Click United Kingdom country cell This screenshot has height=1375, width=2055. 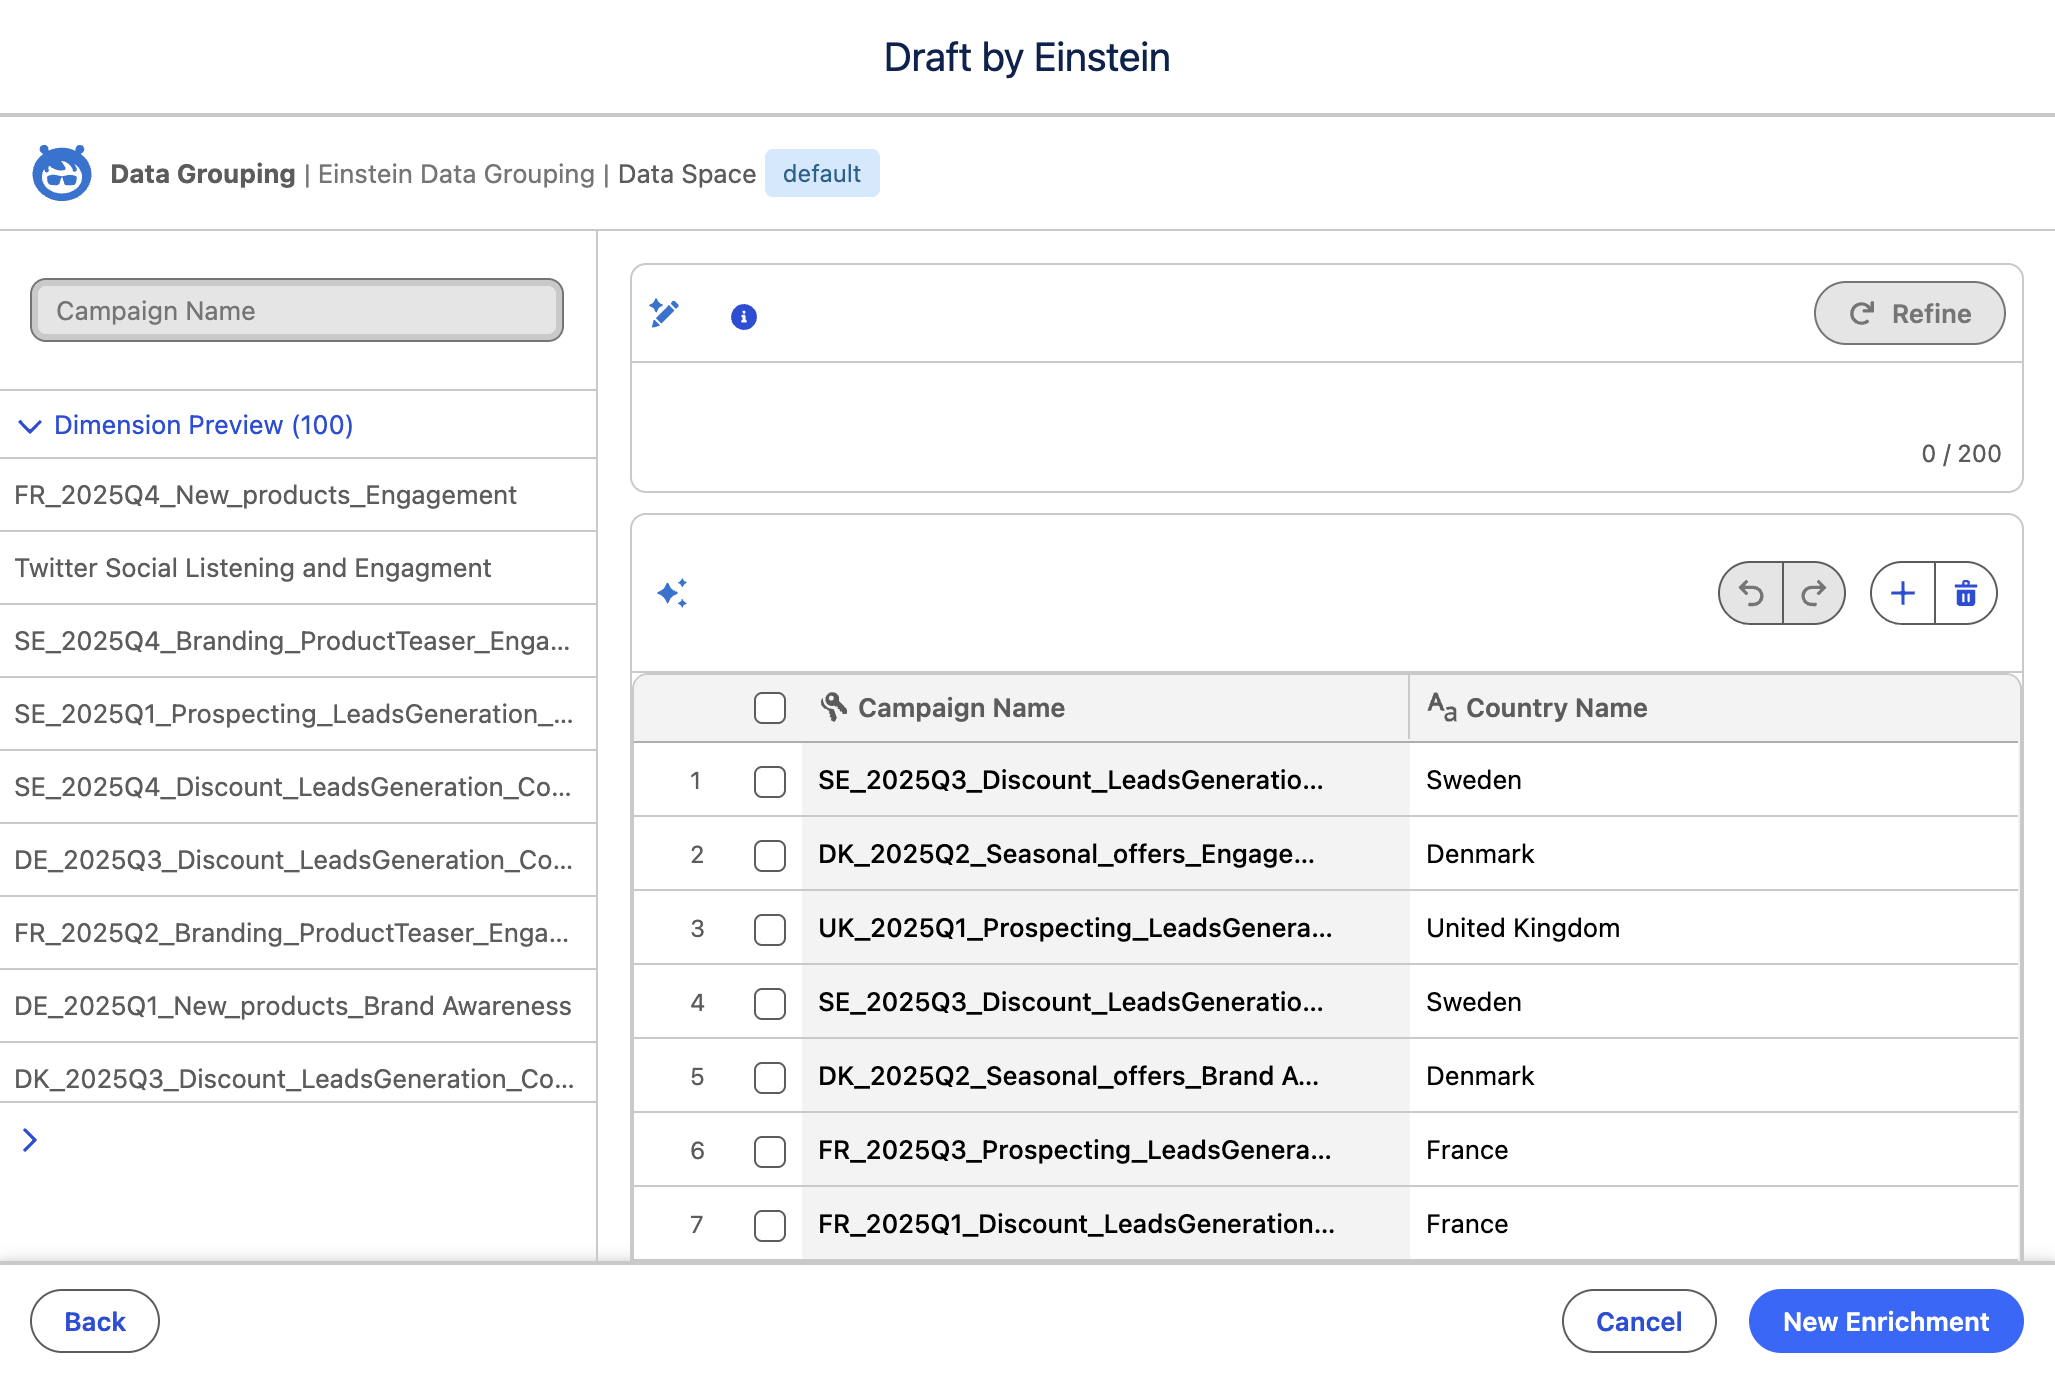tap(1714, 928)
